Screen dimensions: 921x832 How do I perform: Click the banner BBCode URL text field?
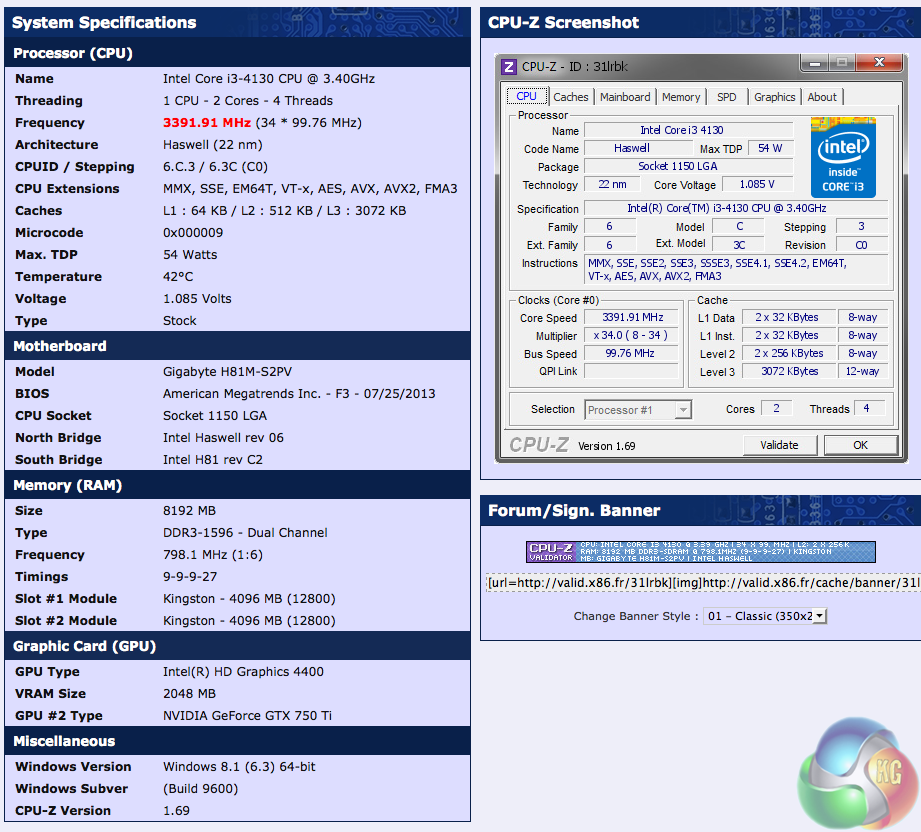702,582
